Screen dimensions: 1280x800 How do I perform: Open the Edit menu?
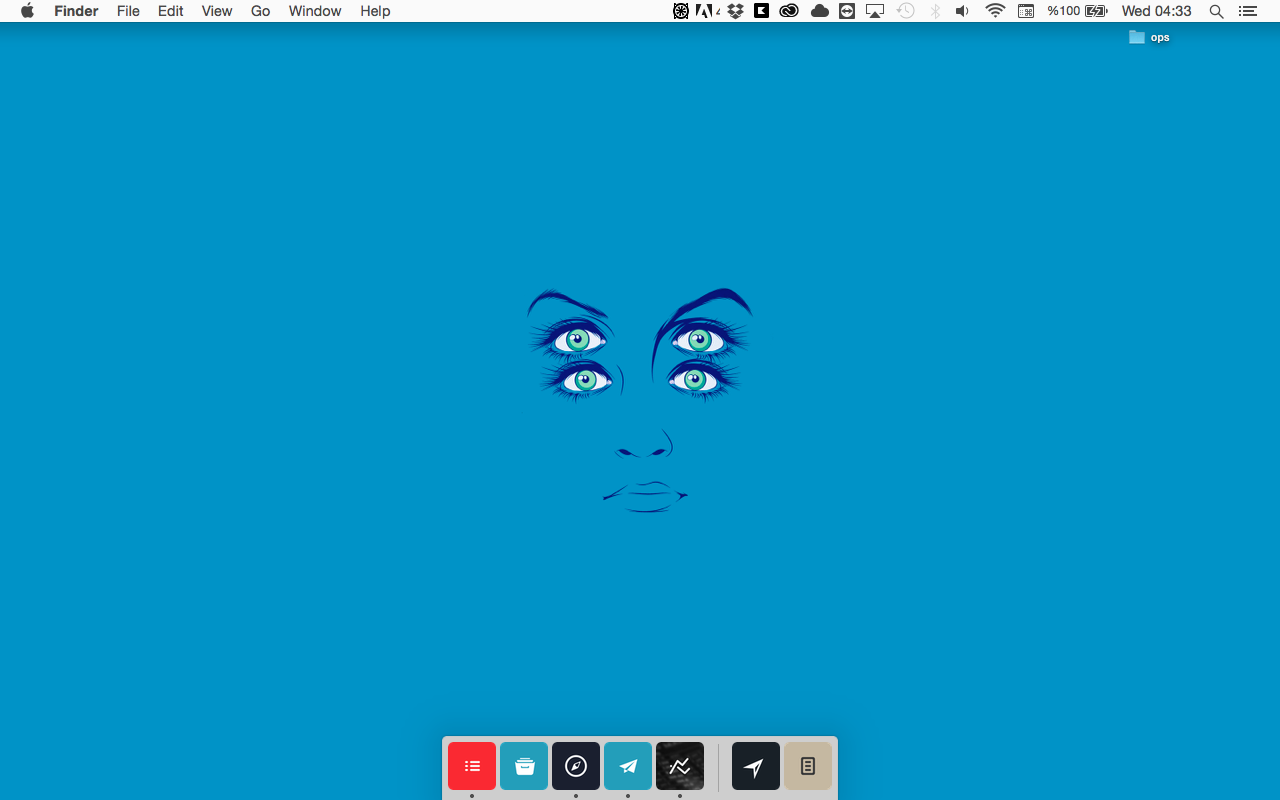pyautogui.click(x=170, y=11)
